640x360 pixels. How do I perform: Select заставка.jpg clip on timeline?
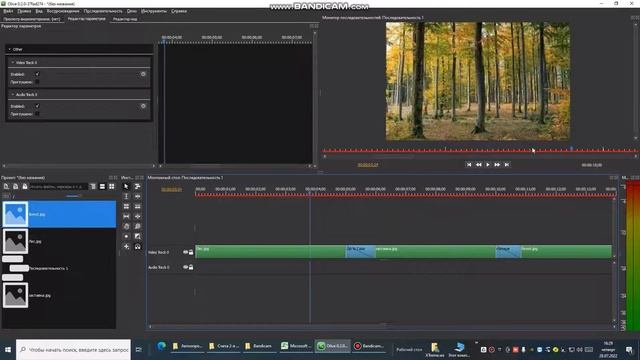pyautogui.click(x=435, y=251)
